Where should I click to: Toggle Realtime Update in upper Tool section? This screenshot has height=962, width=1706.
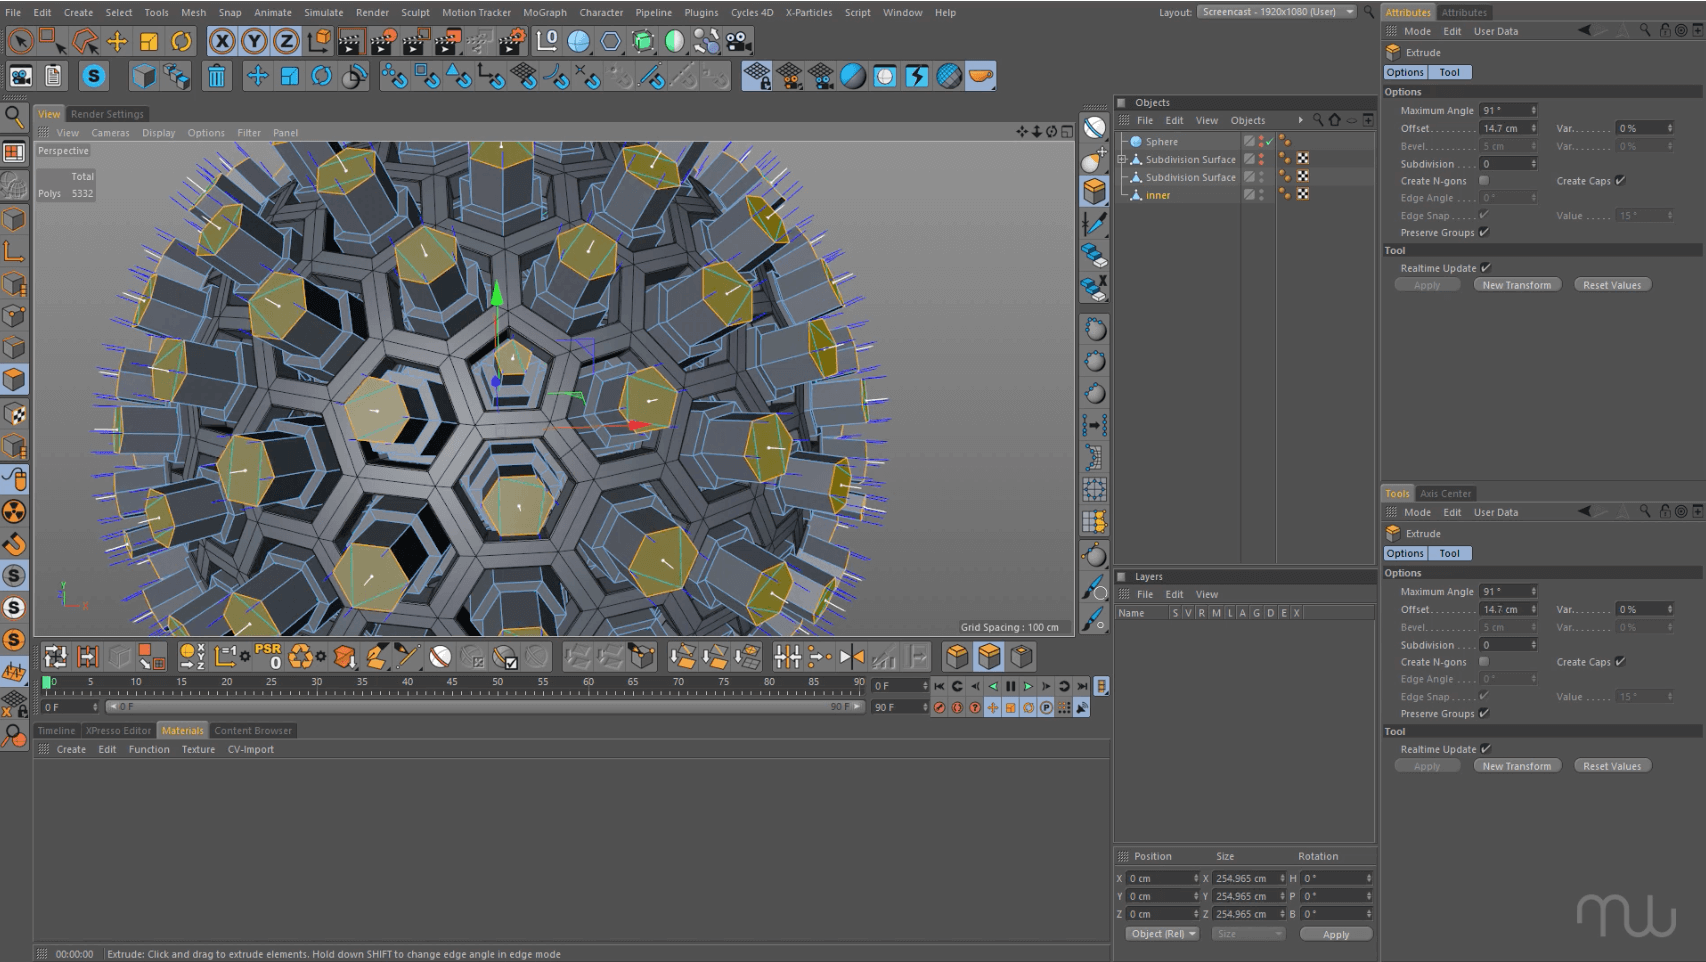pyautogui.click(x=1485, y=268)
